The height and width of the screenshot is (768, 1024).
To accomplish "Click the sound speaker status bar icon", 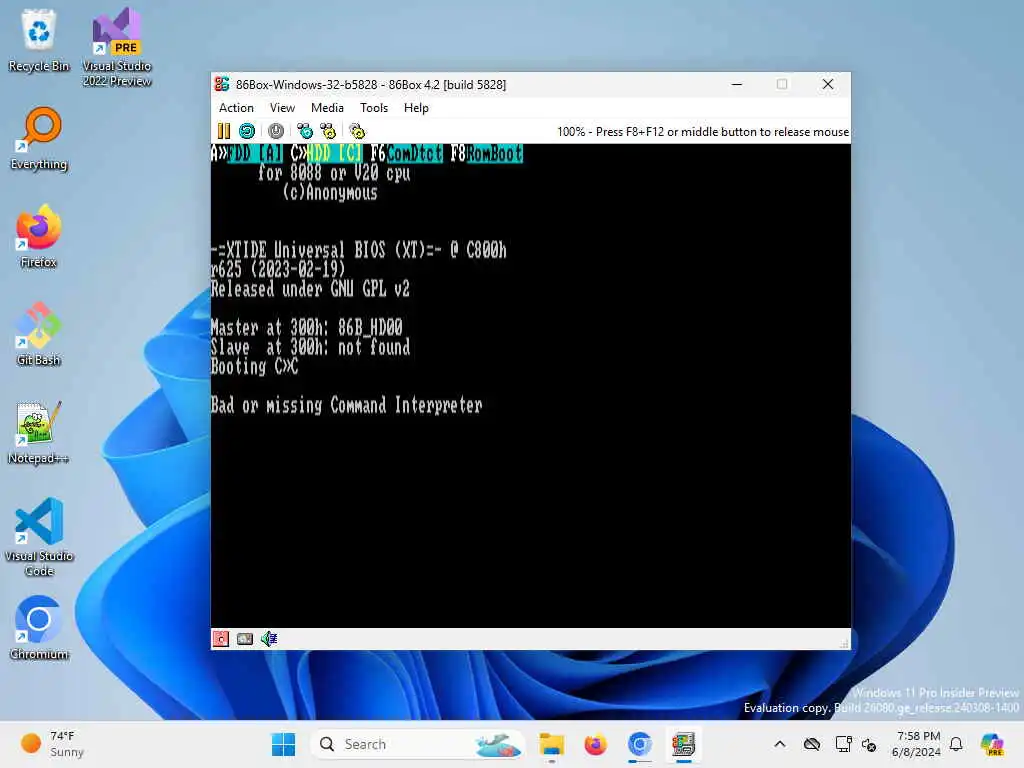I will (x=269, y=639).
